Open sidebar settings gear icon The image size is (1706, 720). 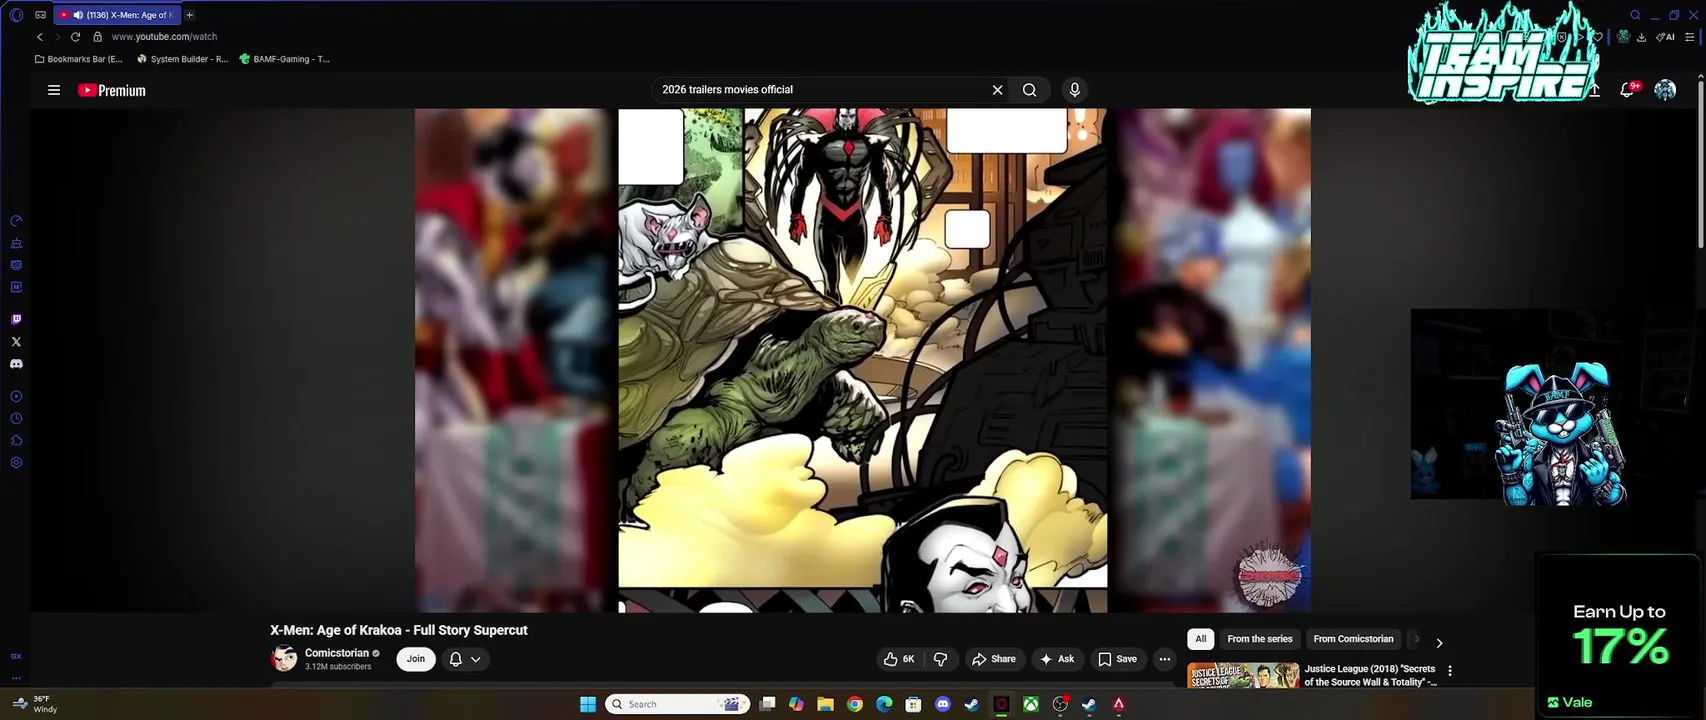coord(16,463)
